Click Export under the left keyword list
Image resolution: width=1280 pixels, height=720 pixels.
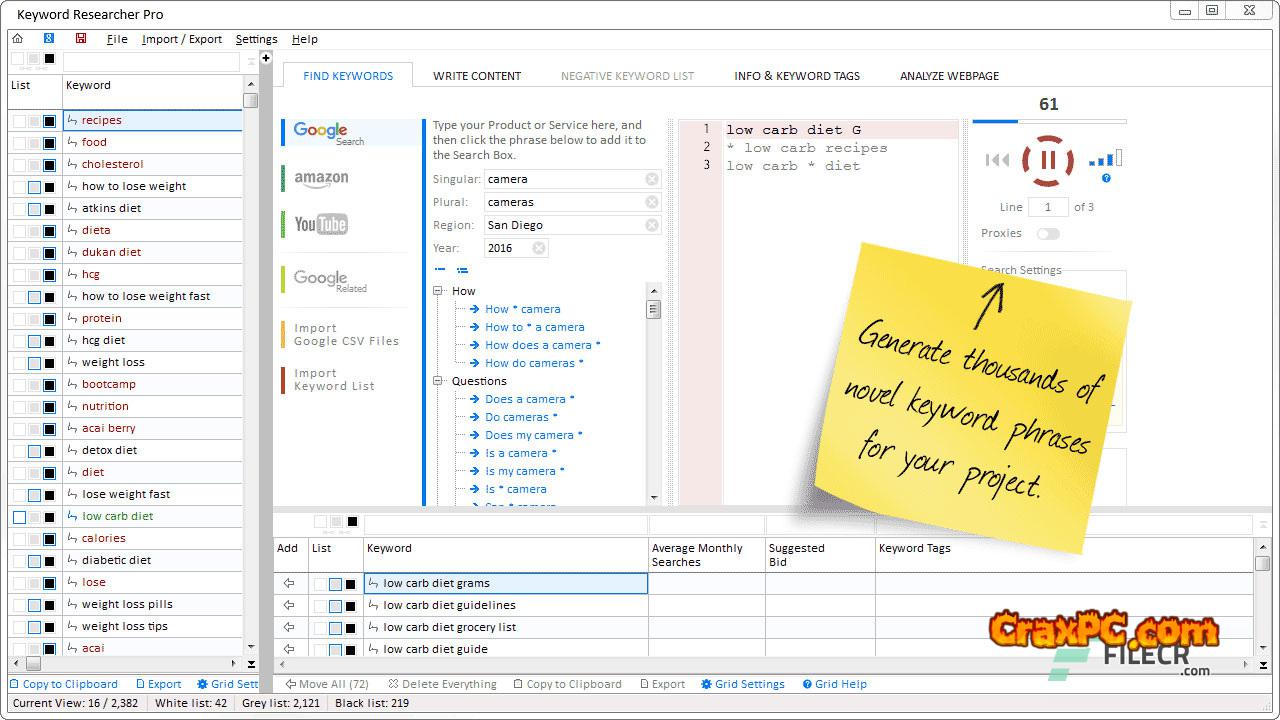[x=158, y=684]
